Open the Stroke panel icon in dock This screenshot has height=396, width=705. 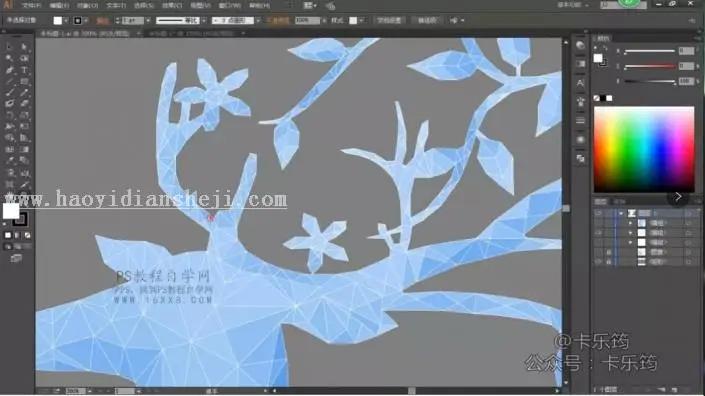coord(580,120)
